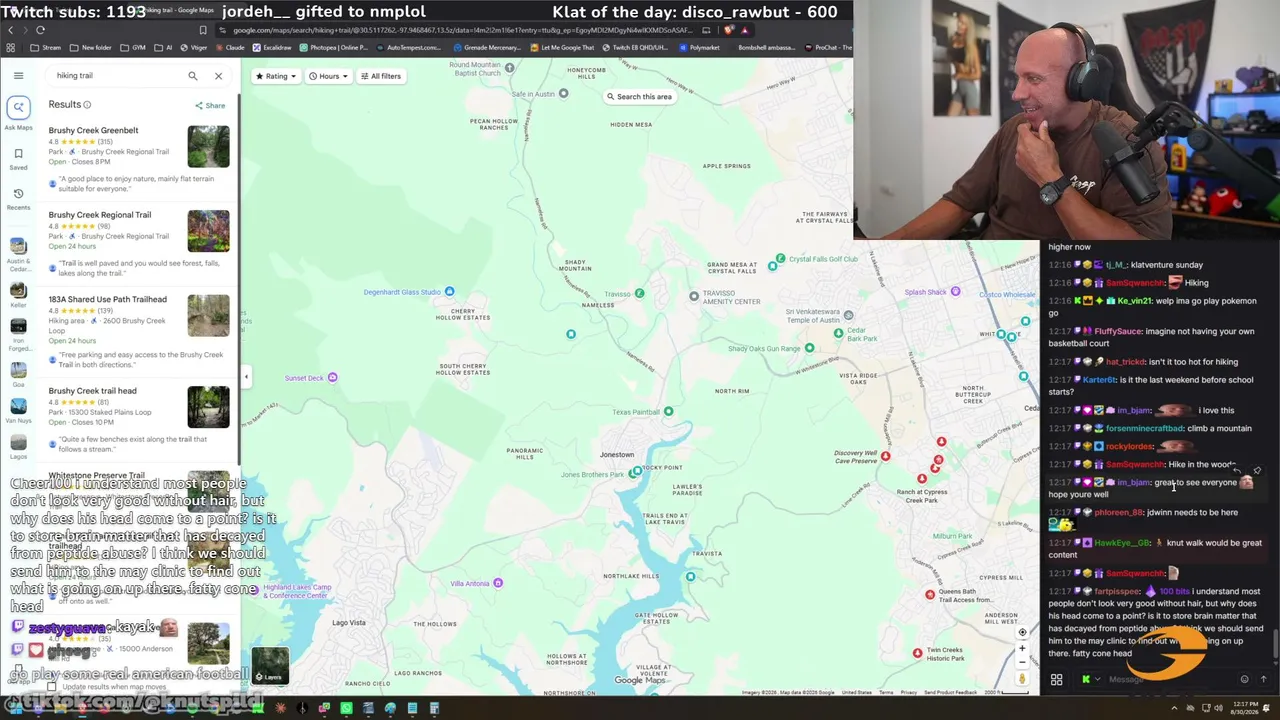The width and height of the screenshot is (1280, 720).
Task: Bookmark this page icon in address bar
Action: [x=202, y=30]
